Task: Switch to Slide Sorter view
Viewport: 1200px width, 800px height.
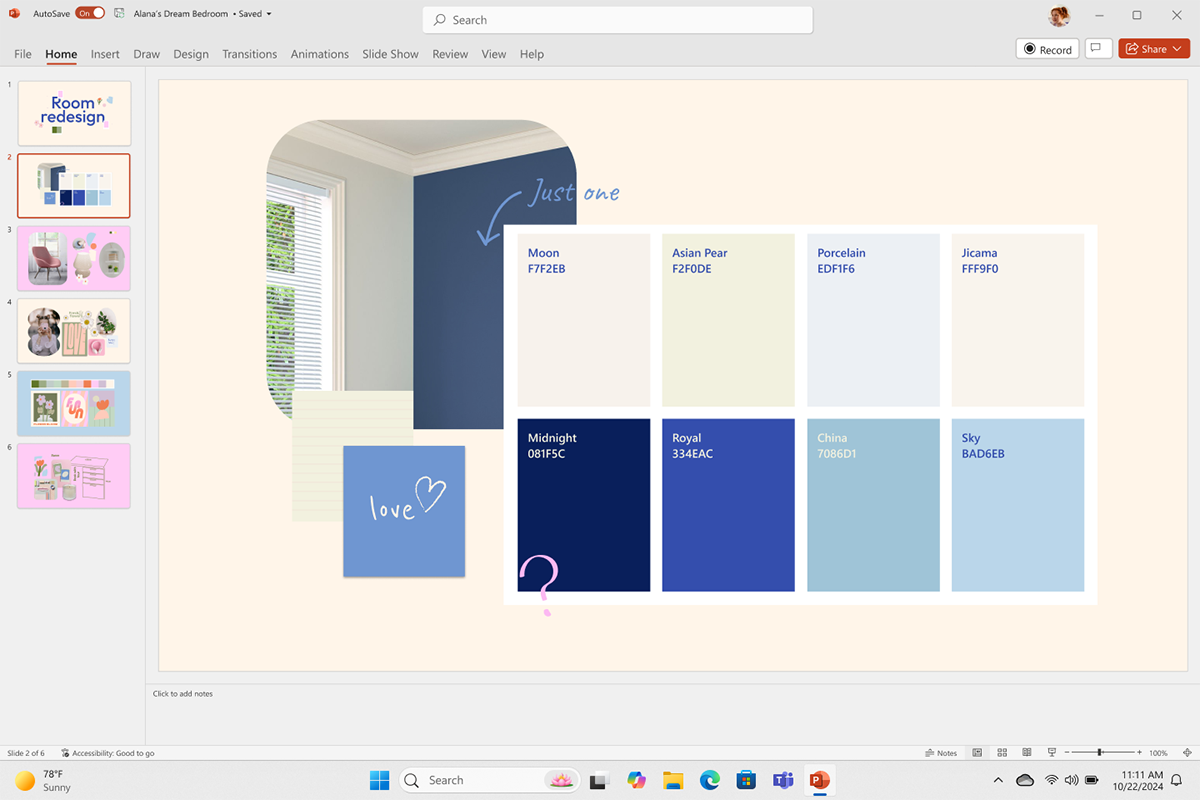Action: coord(1001,753)
